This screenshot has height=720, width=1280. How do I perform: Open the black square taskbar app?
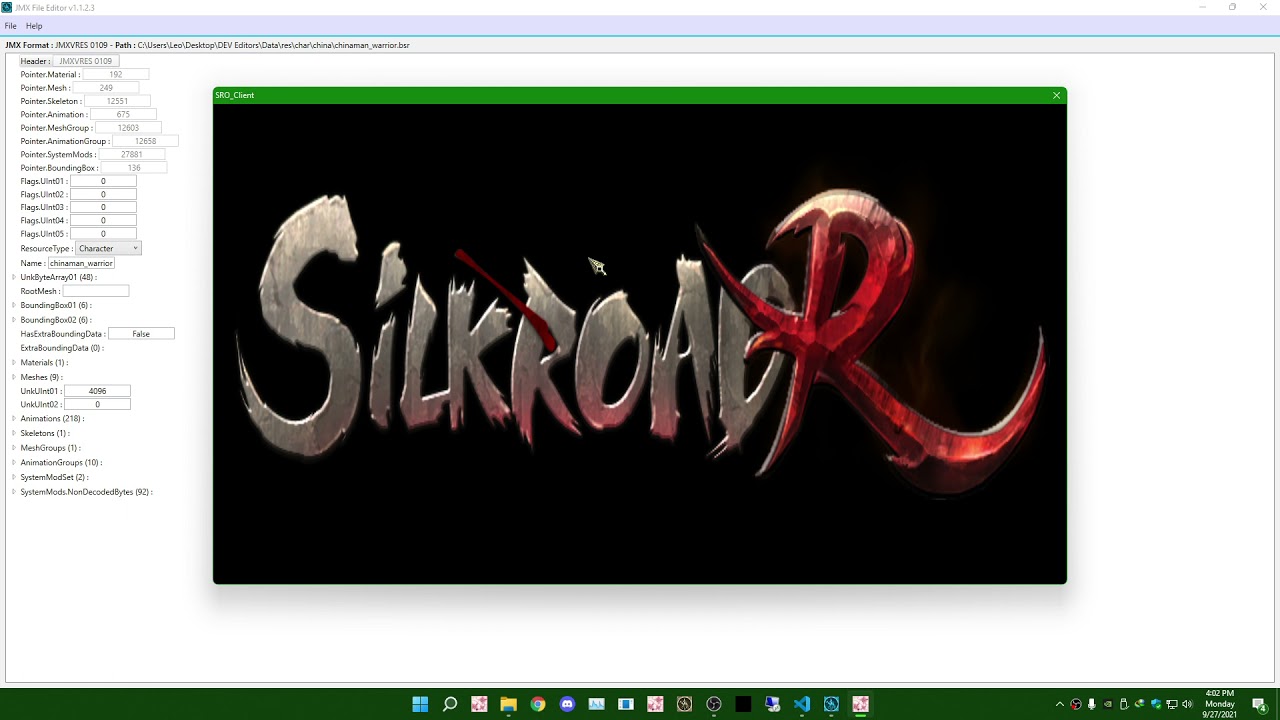tap(743, 704)
